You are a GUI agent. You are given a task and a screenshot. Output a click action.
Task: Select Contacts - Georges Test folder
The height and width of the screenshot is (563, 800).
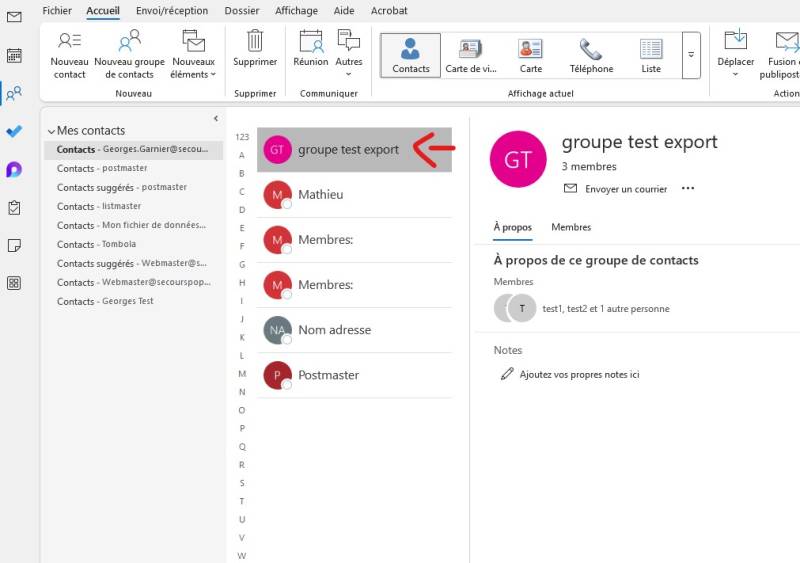point(134,301)
